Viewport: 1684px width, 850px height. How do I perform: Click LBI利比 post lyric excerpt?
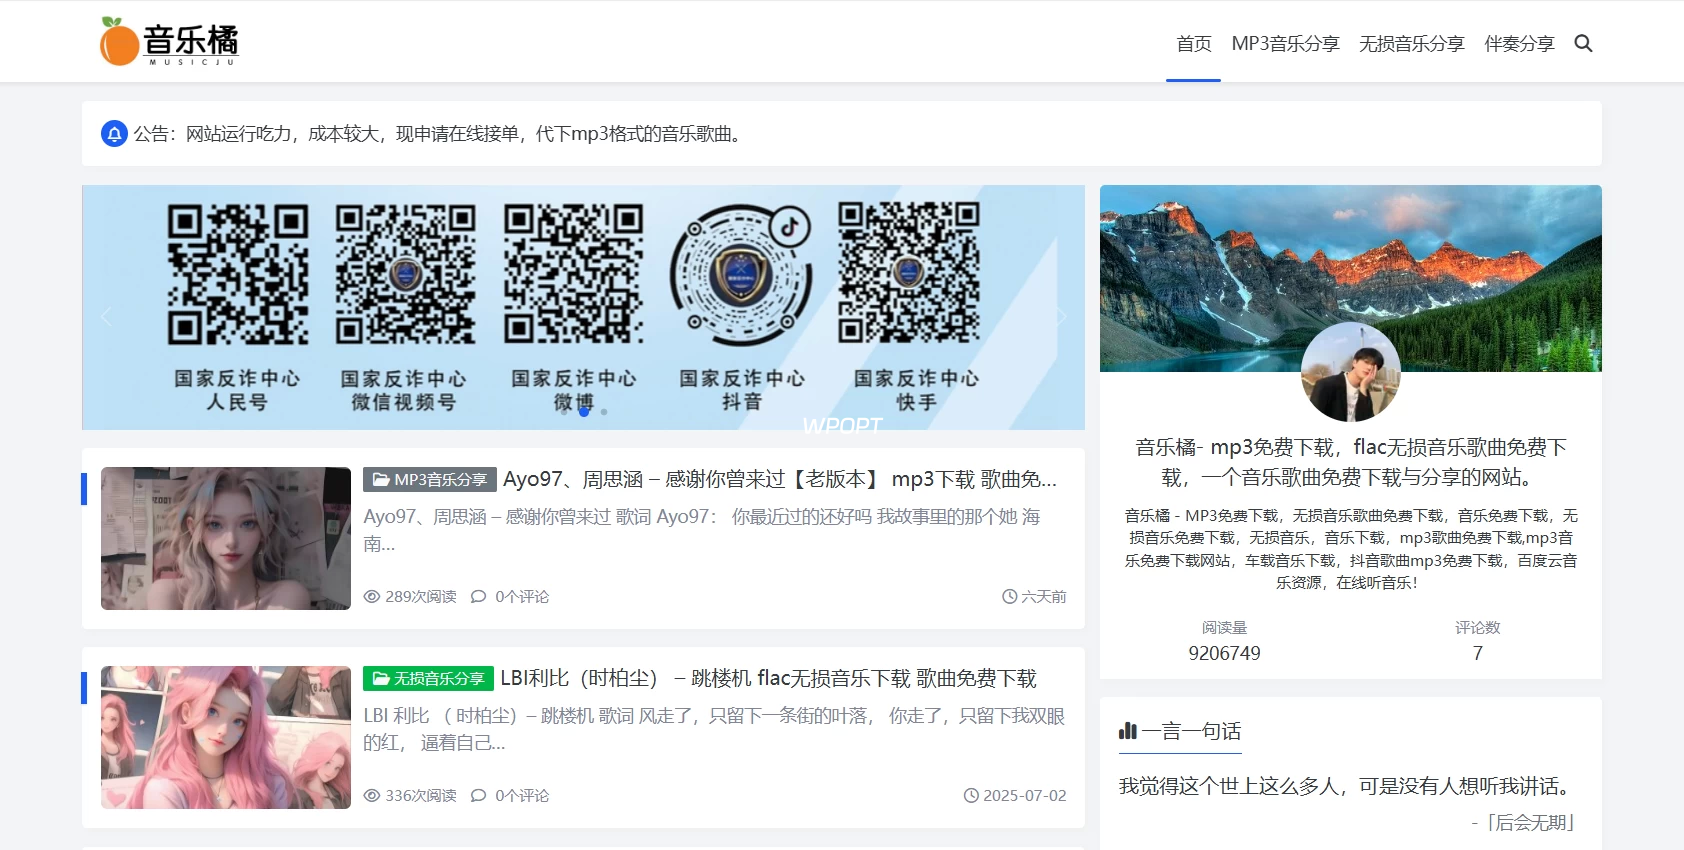coord(714,729)
